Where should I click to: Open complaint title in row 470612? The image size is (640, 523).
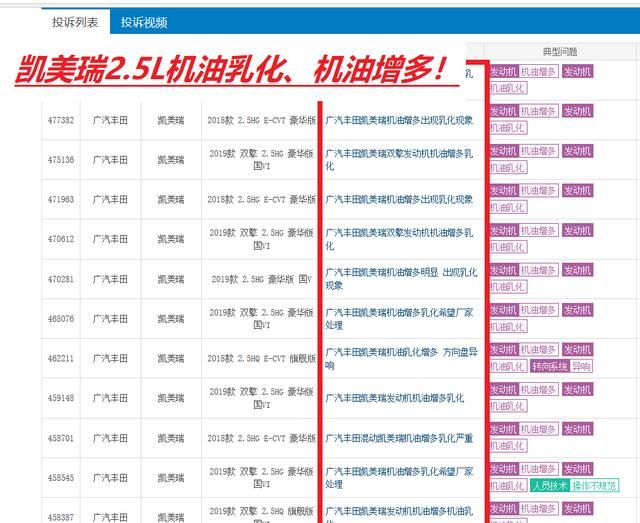(x=399, y=239)
